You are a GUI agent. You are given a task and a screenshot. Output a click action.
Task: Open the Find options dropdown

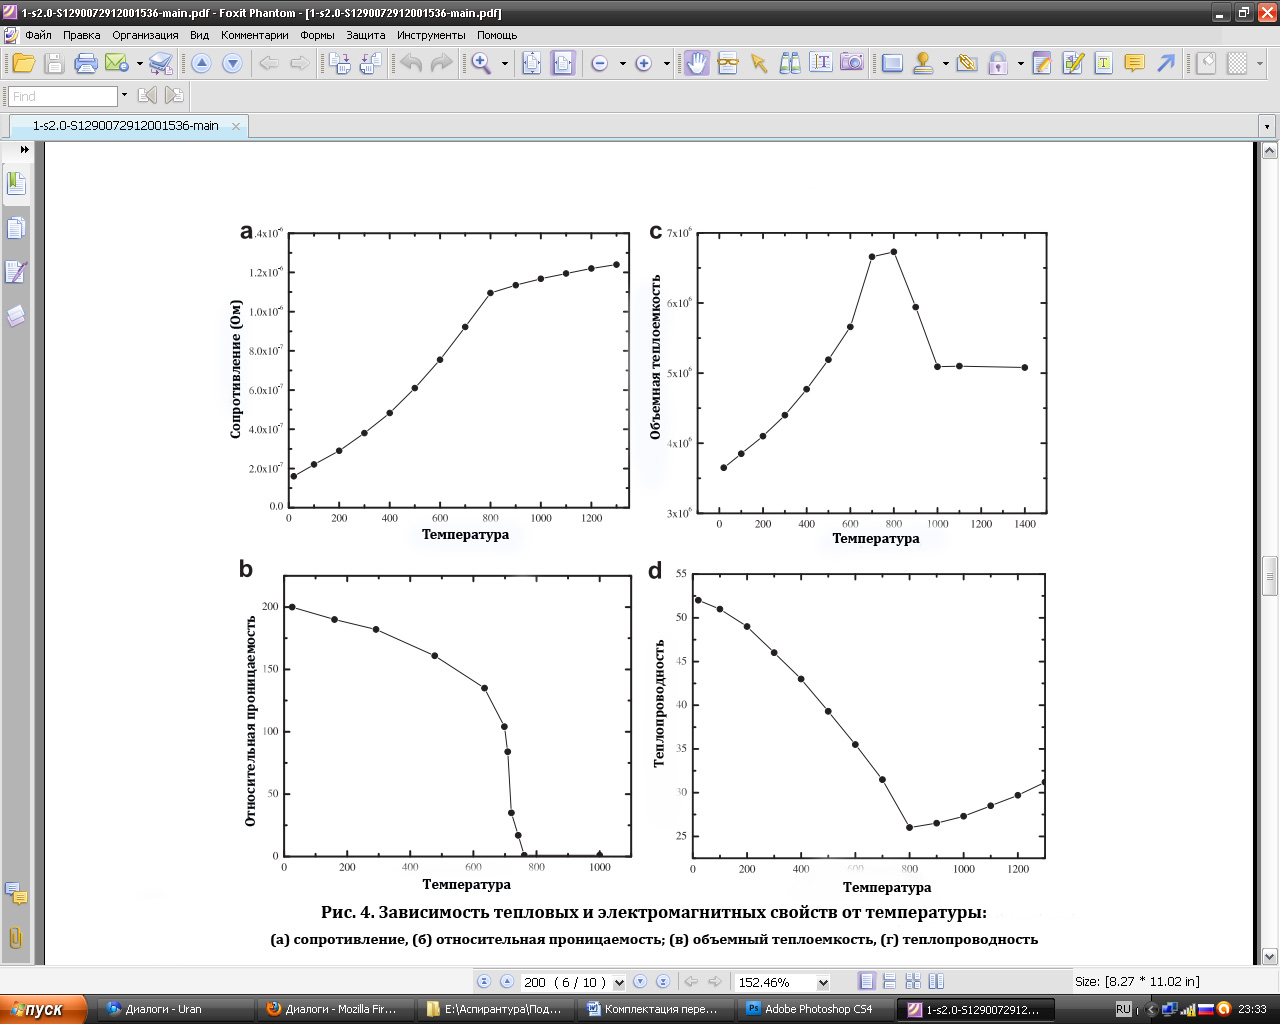(x=124, y=96)
